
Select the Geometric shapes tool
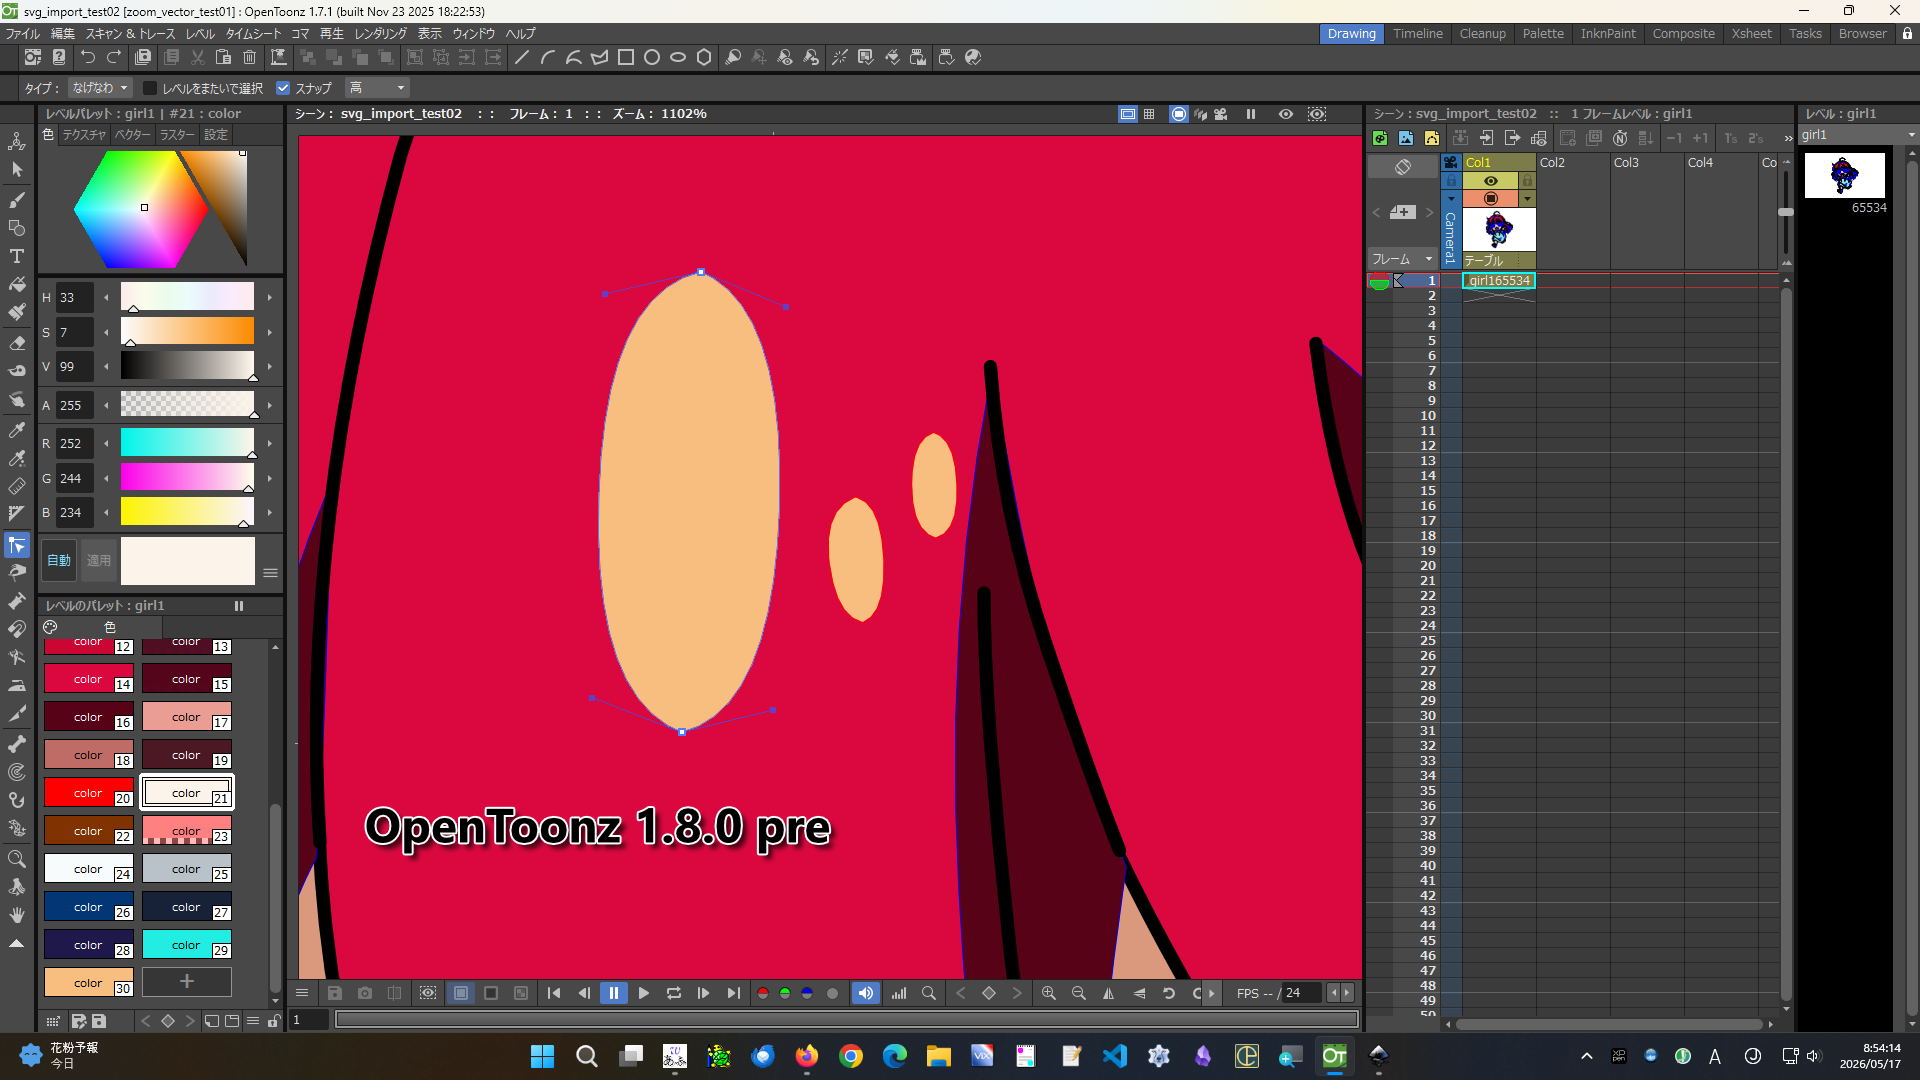click(x=17, y=228)
